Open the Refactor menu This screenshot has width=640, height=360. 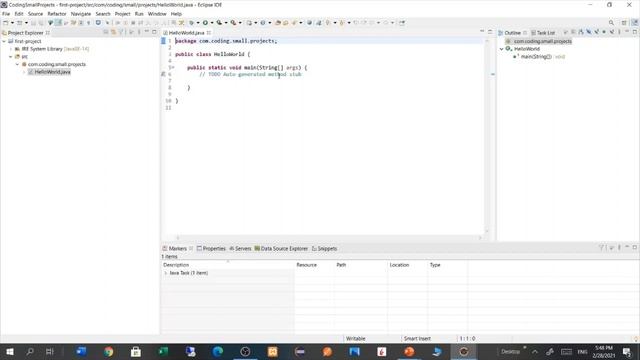tap(57, 14)
